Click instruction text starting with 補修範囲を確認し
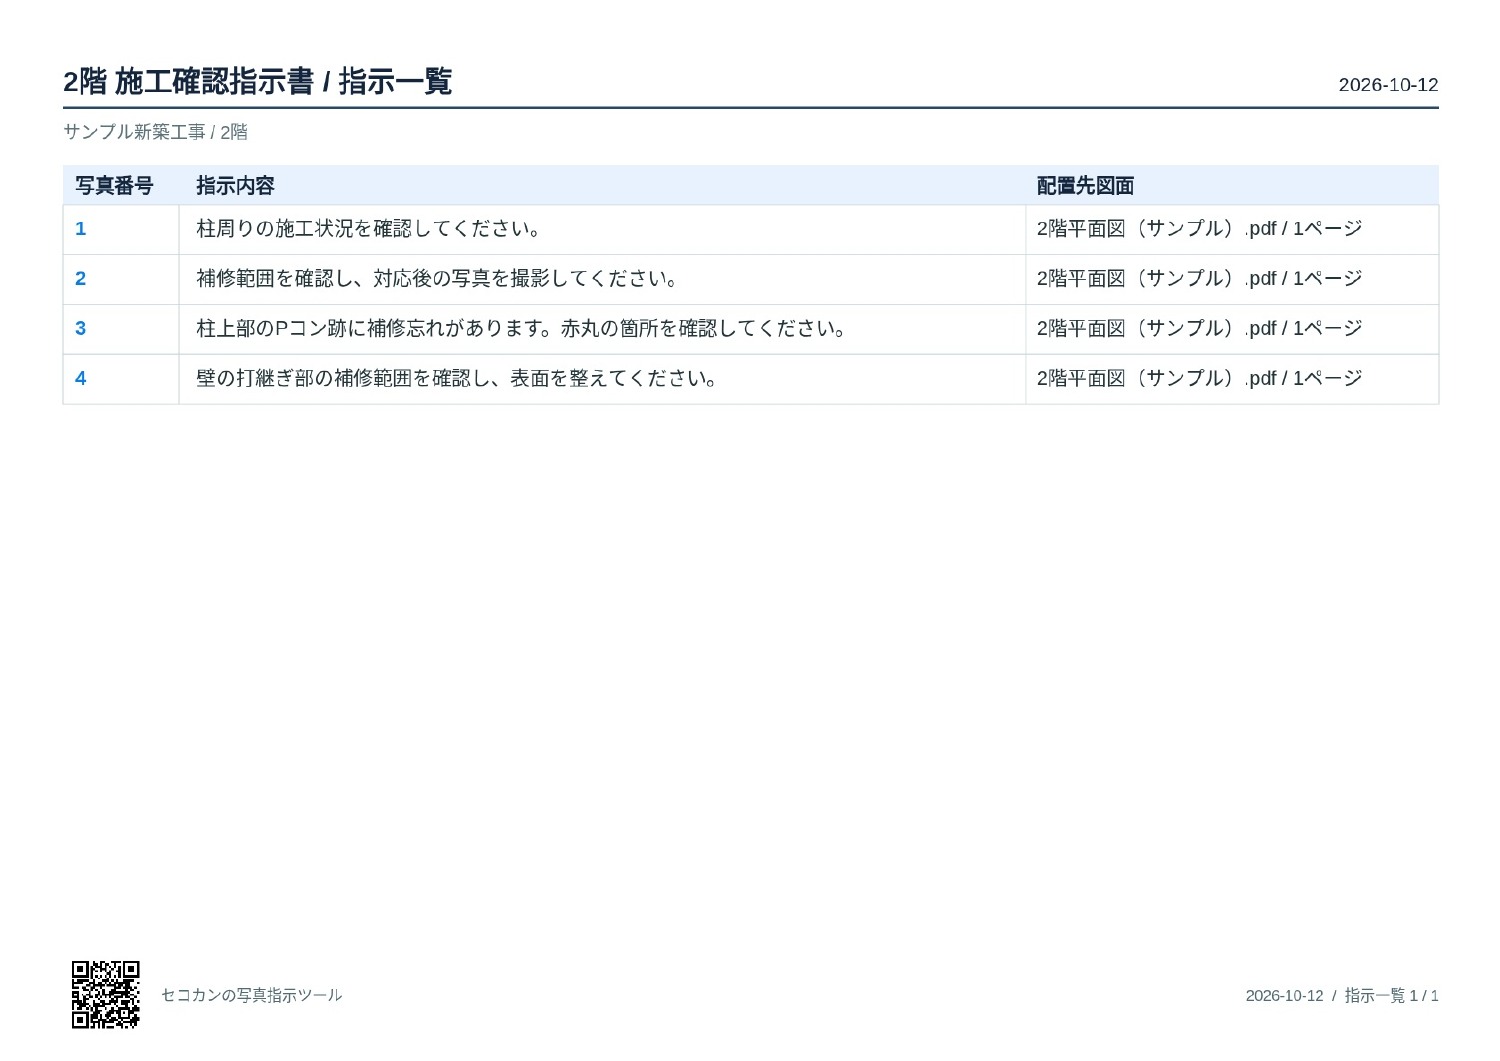The width and height of the screenshot is (1500, 1061). point(438,279)
